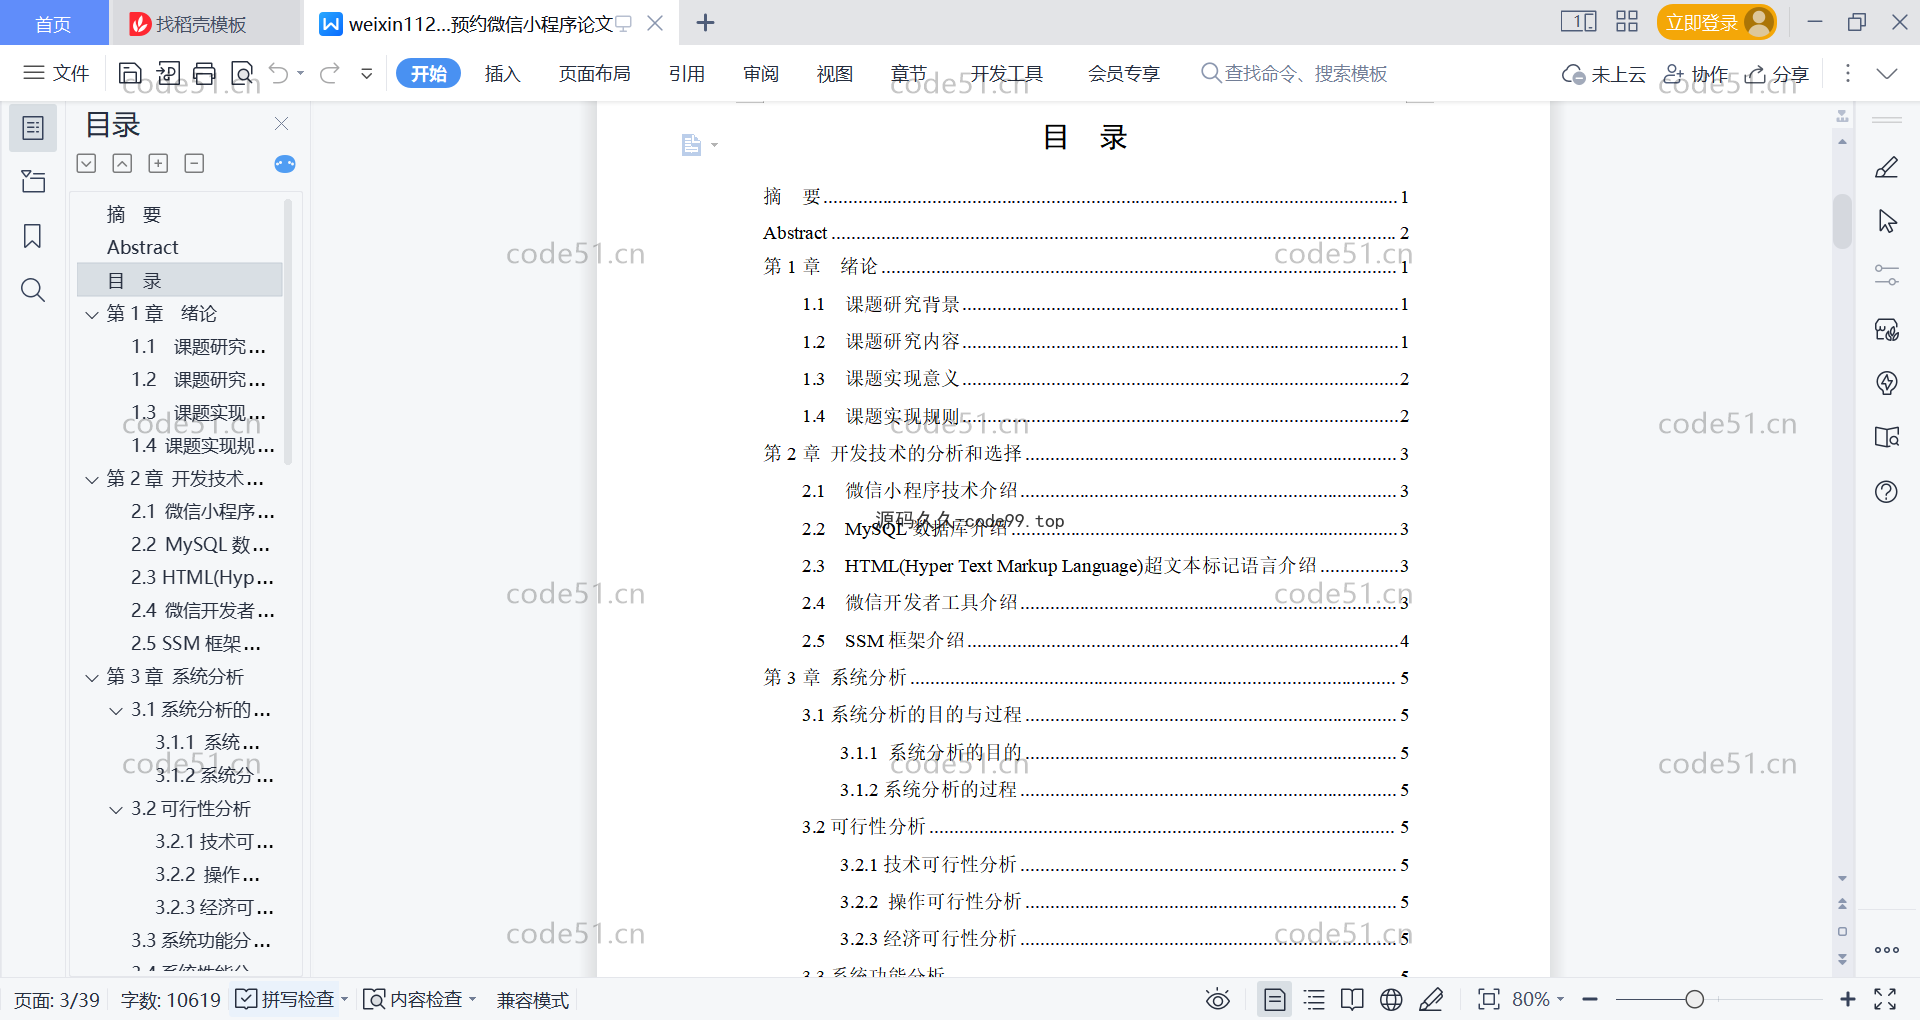The width and height of the screenshot is (1920, 1020).
Task: Open quick access toolbar customize dropdown arrow
Action: point(366,73)
